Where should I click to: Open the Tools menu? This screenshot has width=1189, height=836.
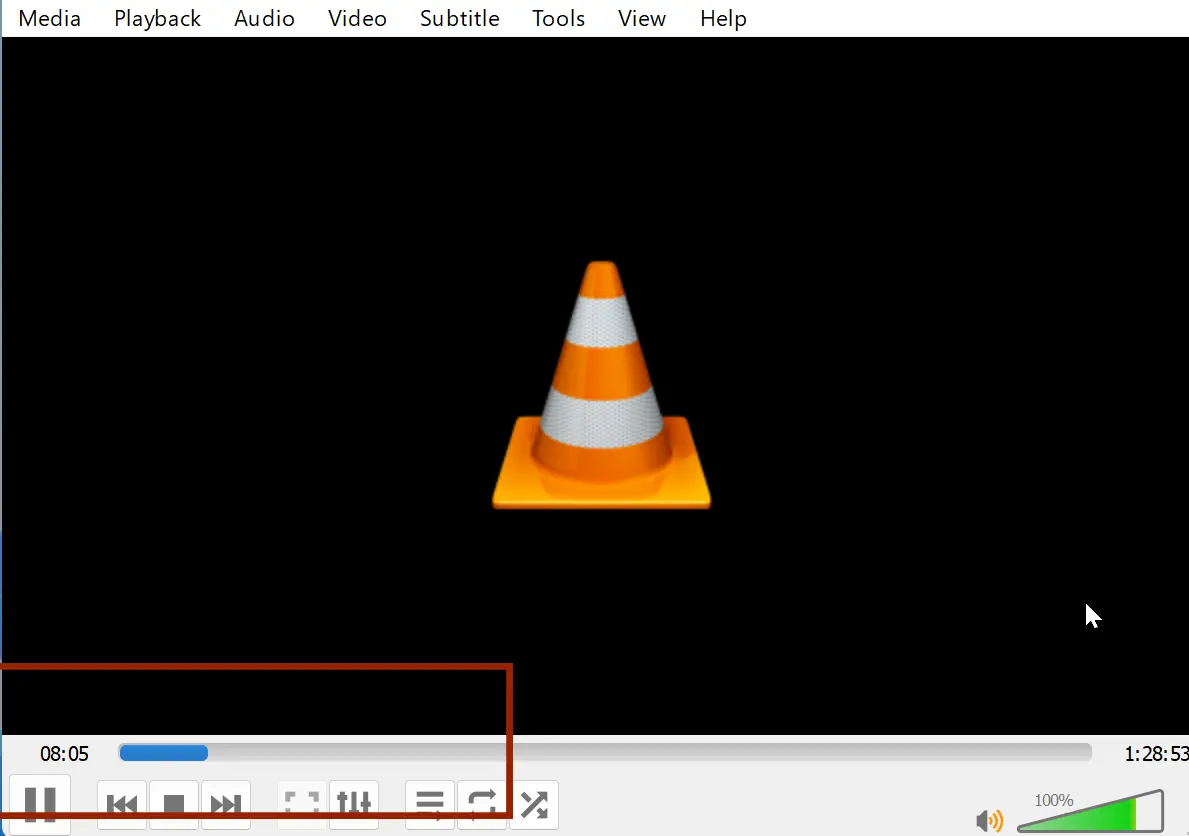click(x=558, y=18)
